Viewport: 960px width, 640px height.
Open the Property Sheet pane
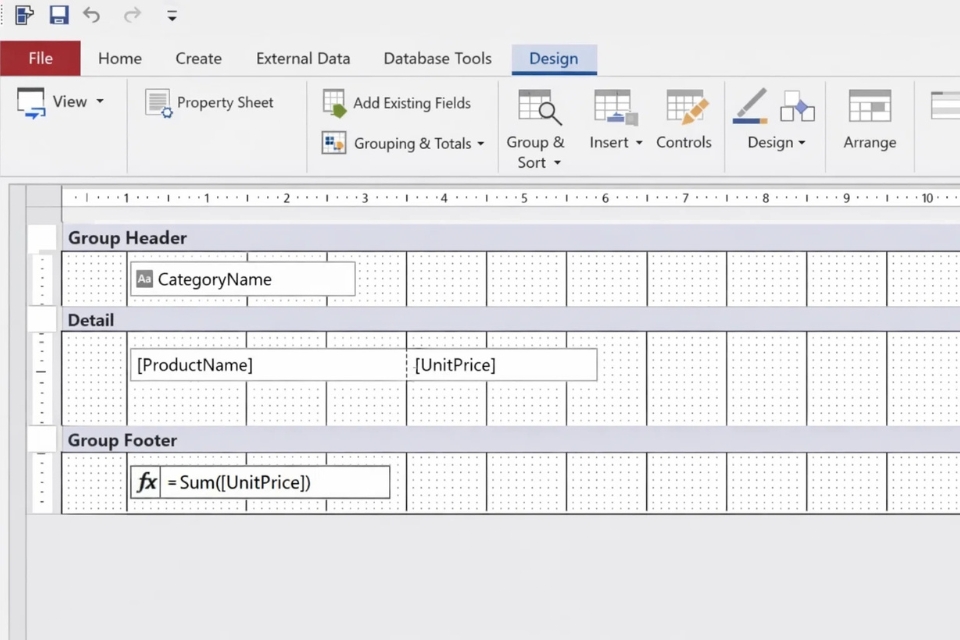point(209,102)
